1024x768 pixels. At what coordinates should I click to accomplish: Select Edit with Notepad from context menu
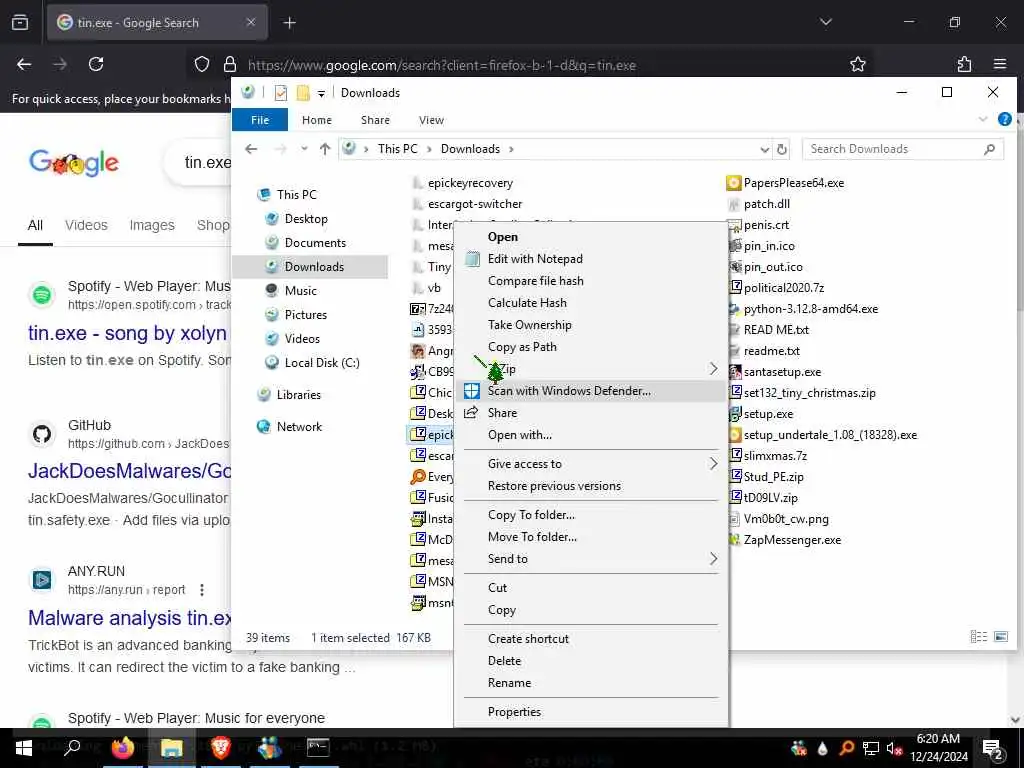591,259
